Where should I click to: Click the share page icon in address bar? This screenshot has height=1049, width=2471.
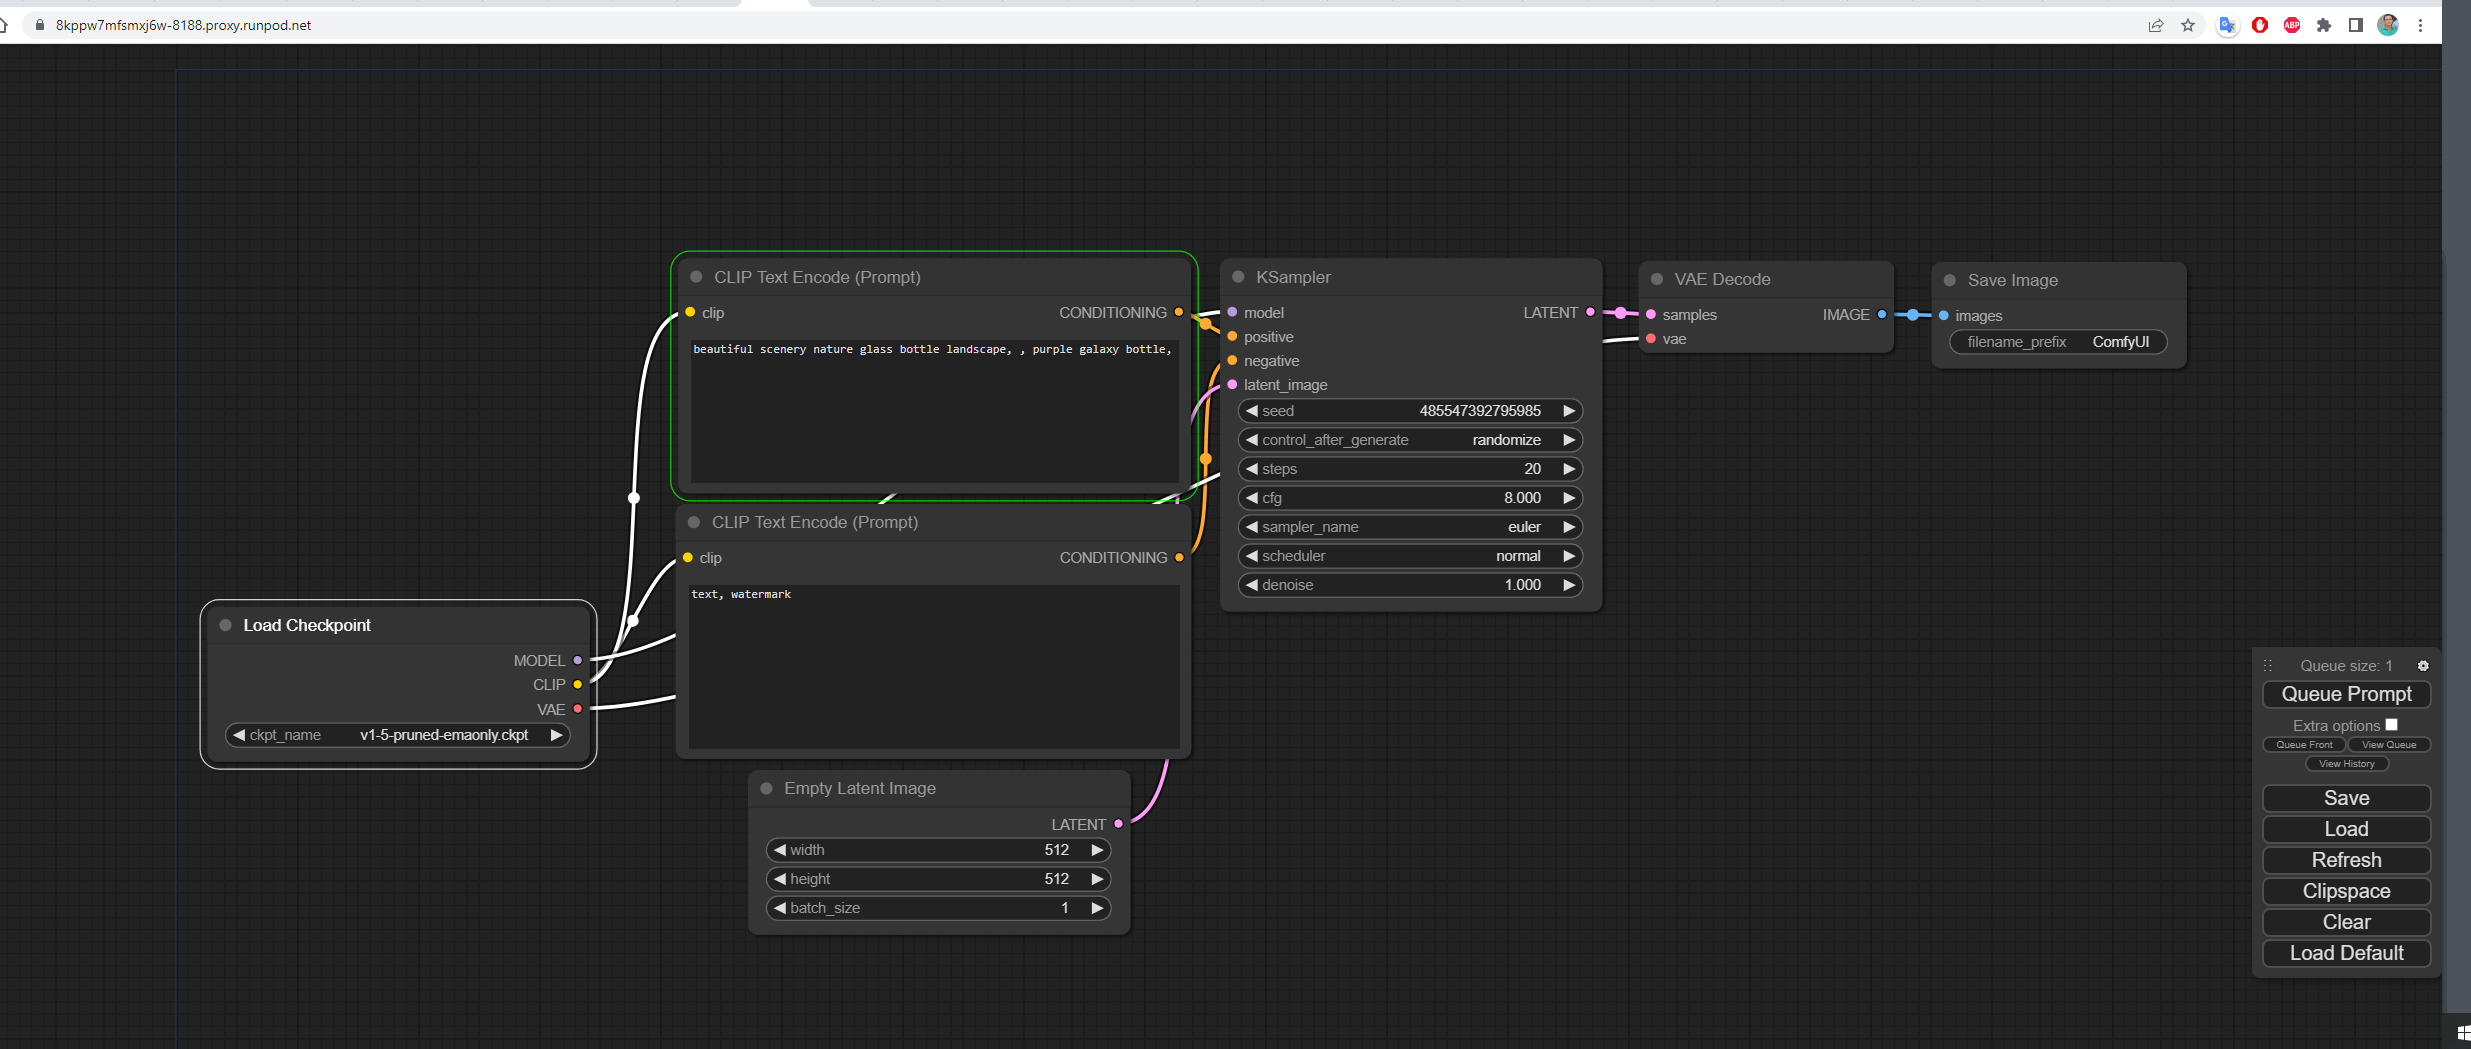[x=2156, y=26]
